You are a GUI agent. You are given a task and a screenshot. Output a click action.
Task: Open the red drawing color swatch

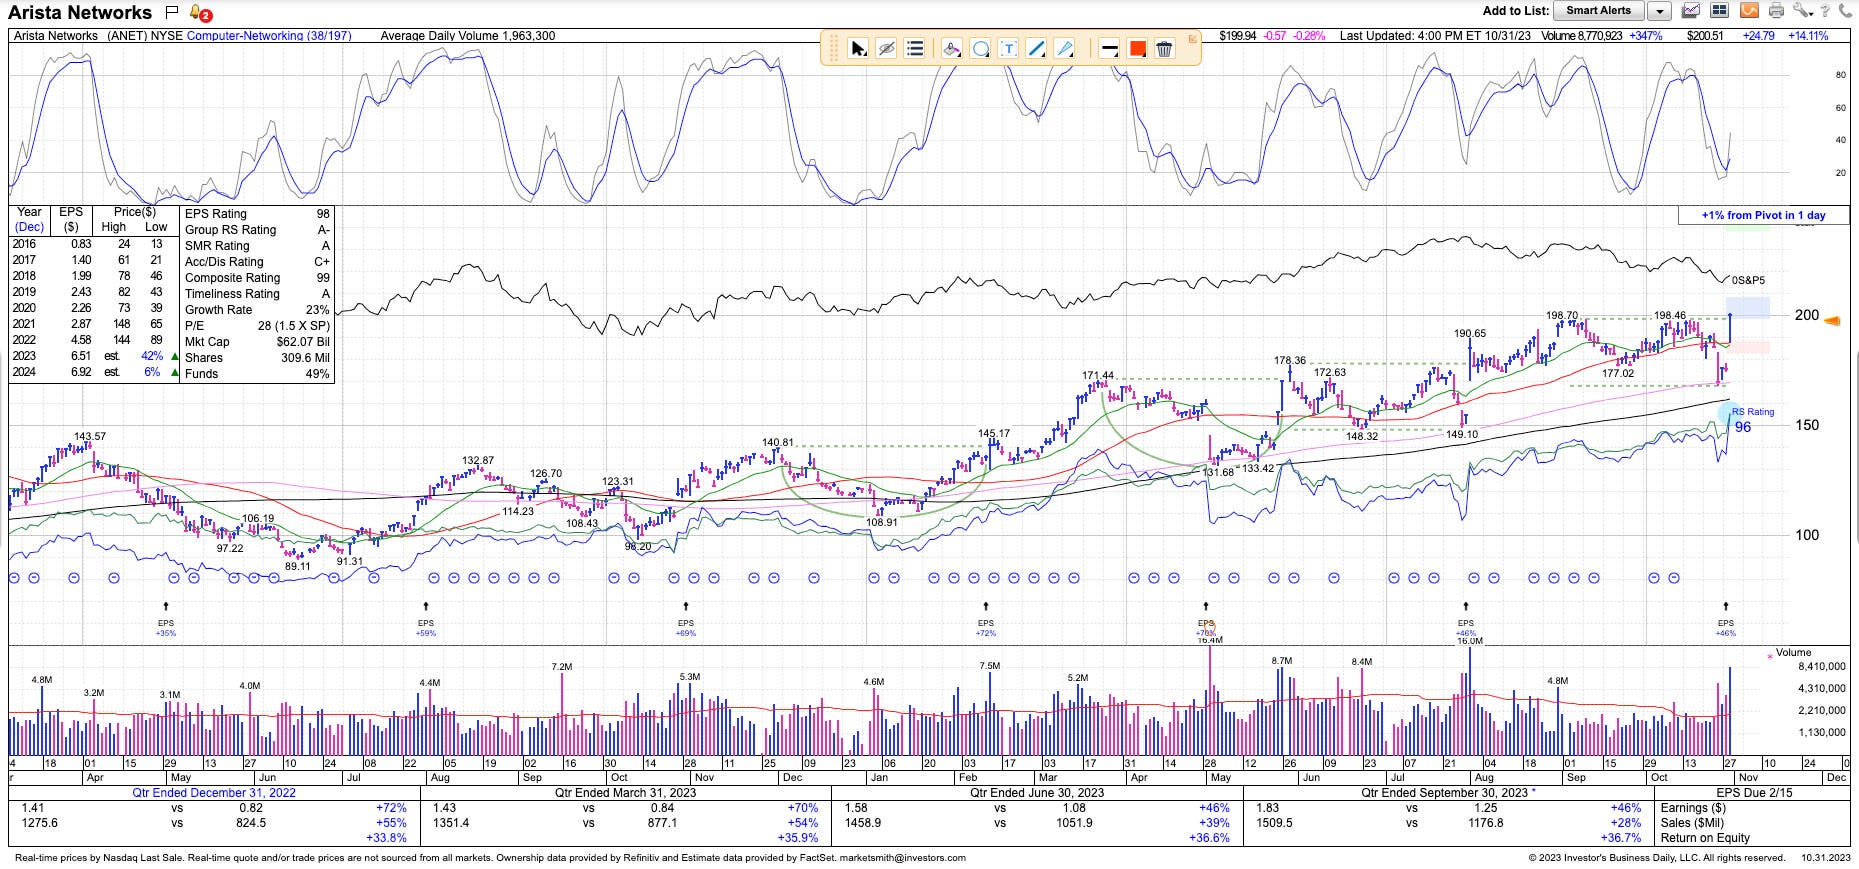(1137, 48)
